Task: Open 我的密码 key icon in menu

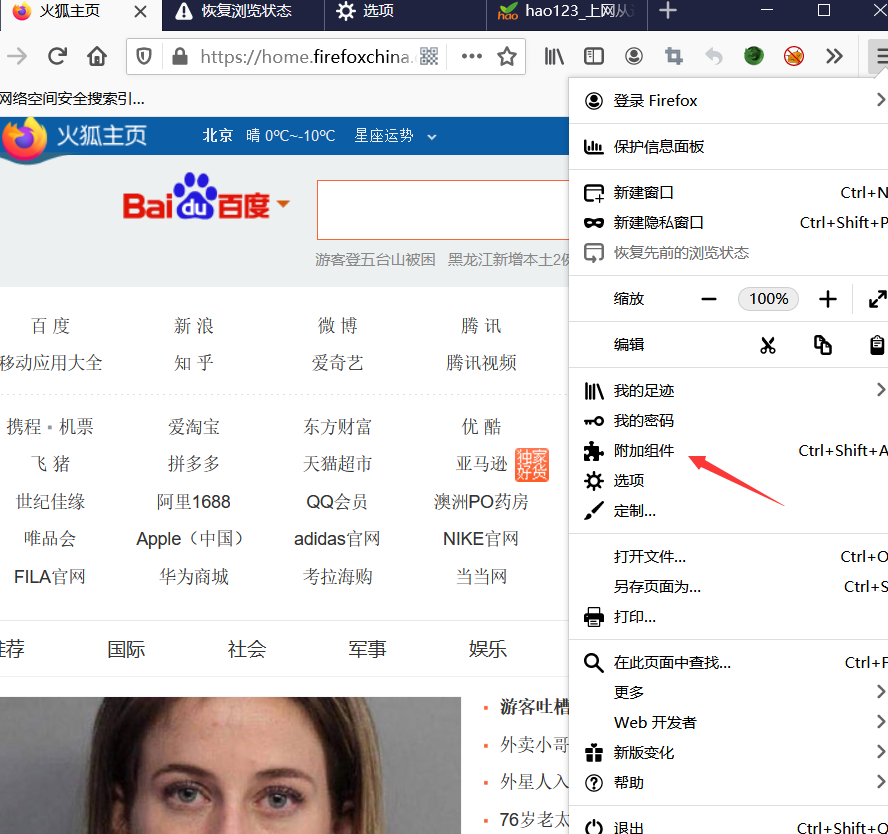Action: pos(593,420)
